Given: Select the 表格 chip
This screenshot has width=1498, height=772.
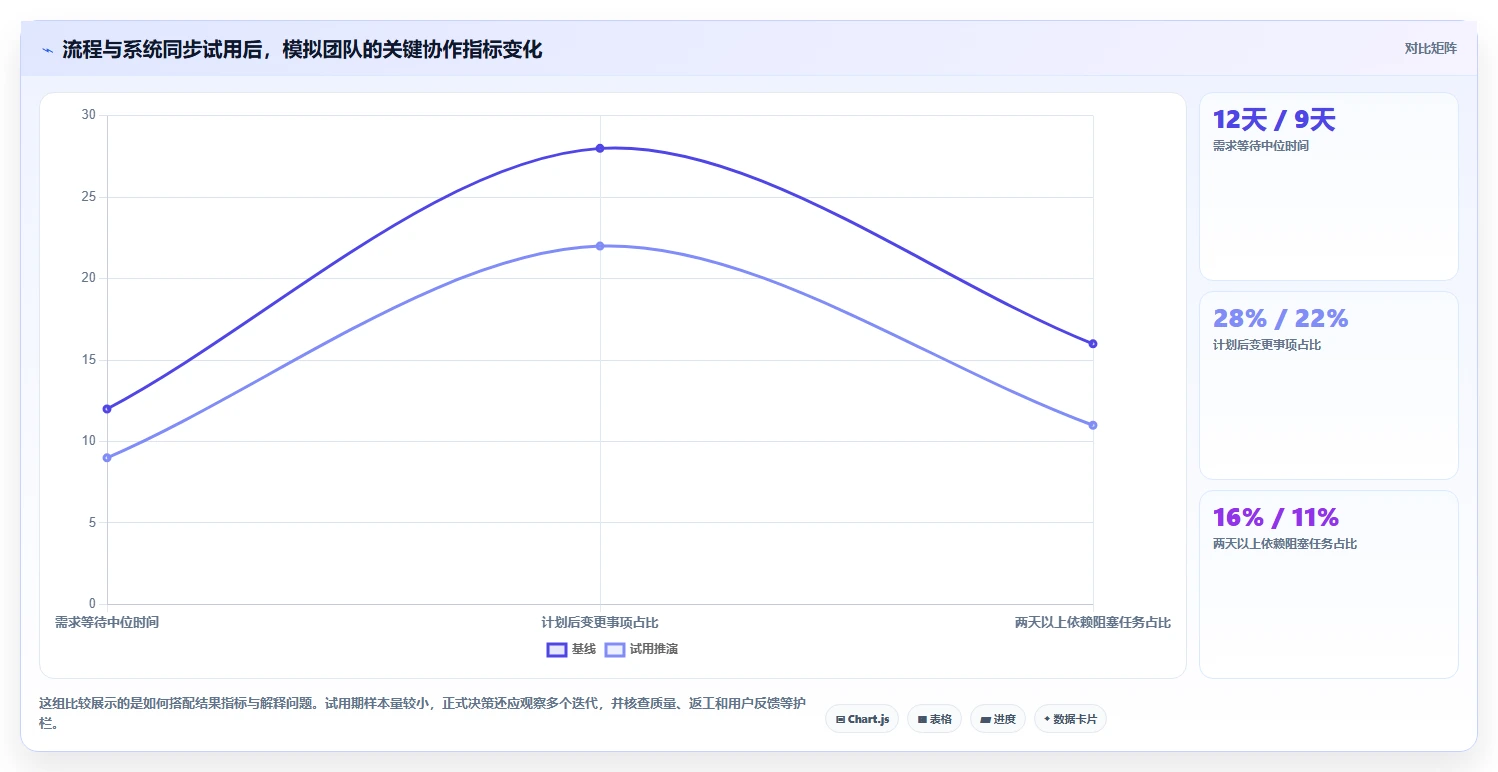Looking at the screenshot, I should click(934, 719).
